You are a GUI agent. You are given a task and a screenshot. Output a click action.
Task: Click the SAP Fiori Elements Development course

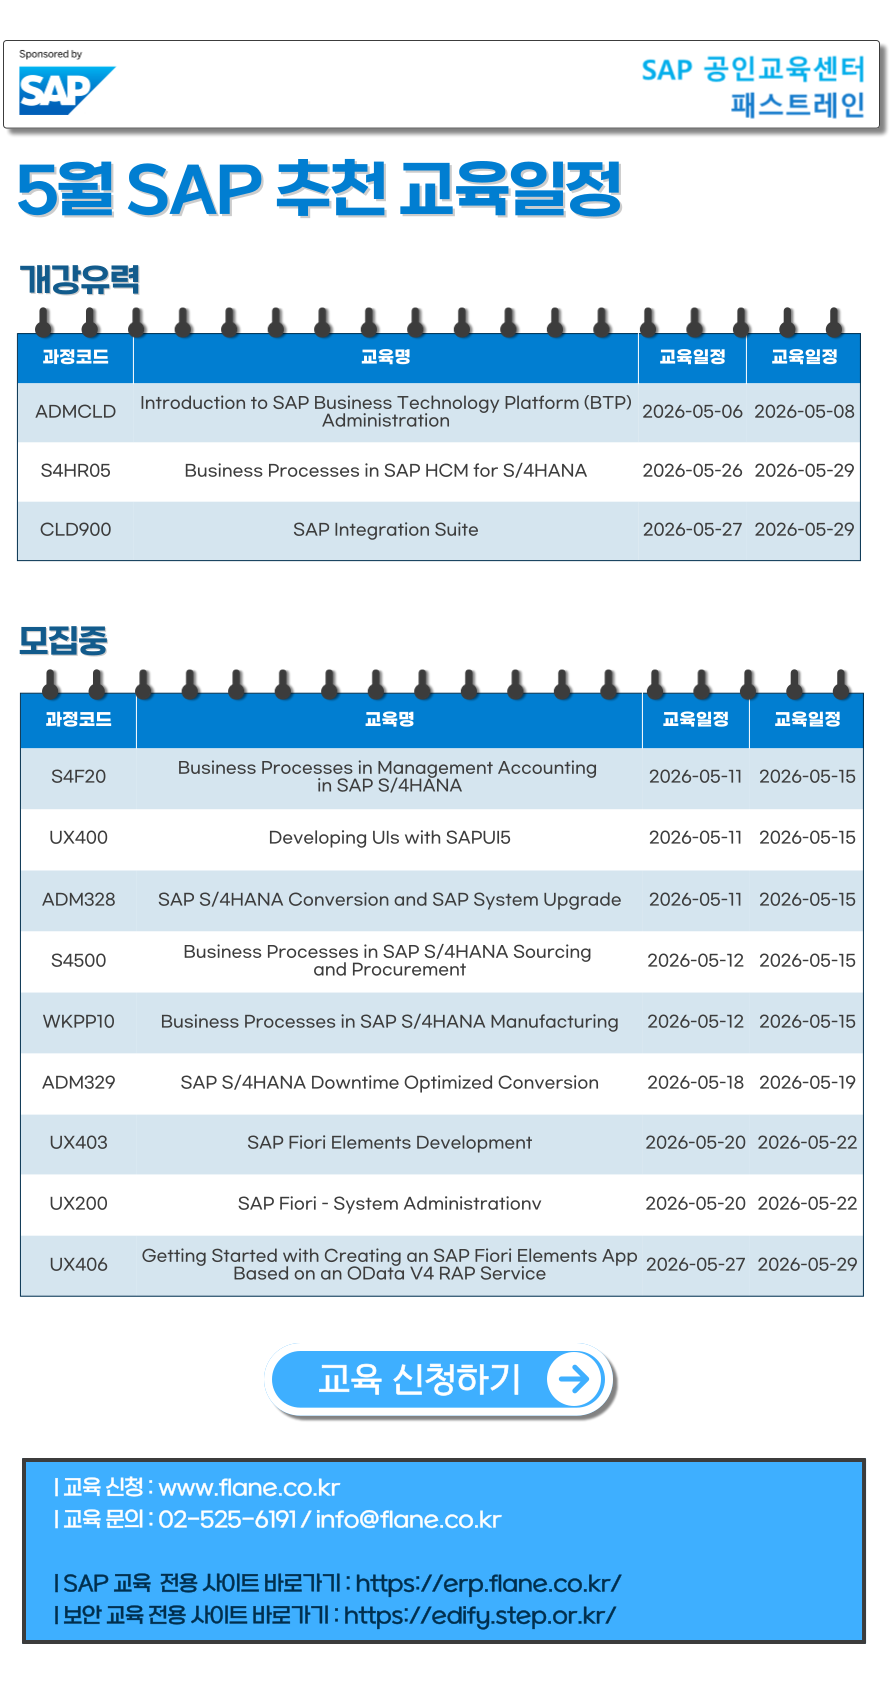389,1142
